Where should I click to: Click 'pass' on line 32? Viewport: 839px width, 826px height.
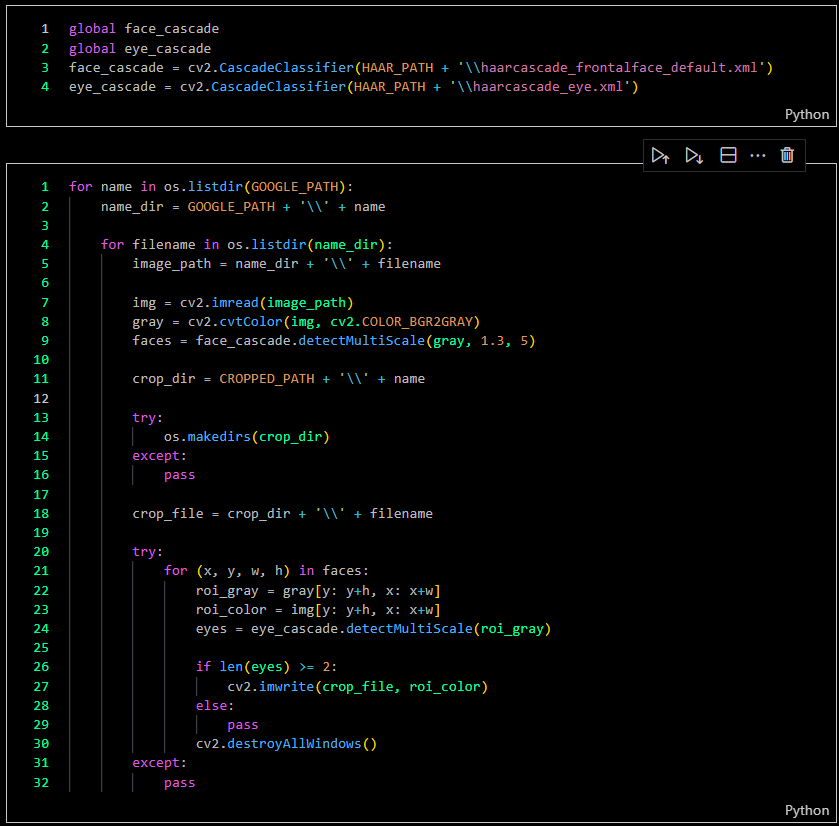tap(179, 783)
